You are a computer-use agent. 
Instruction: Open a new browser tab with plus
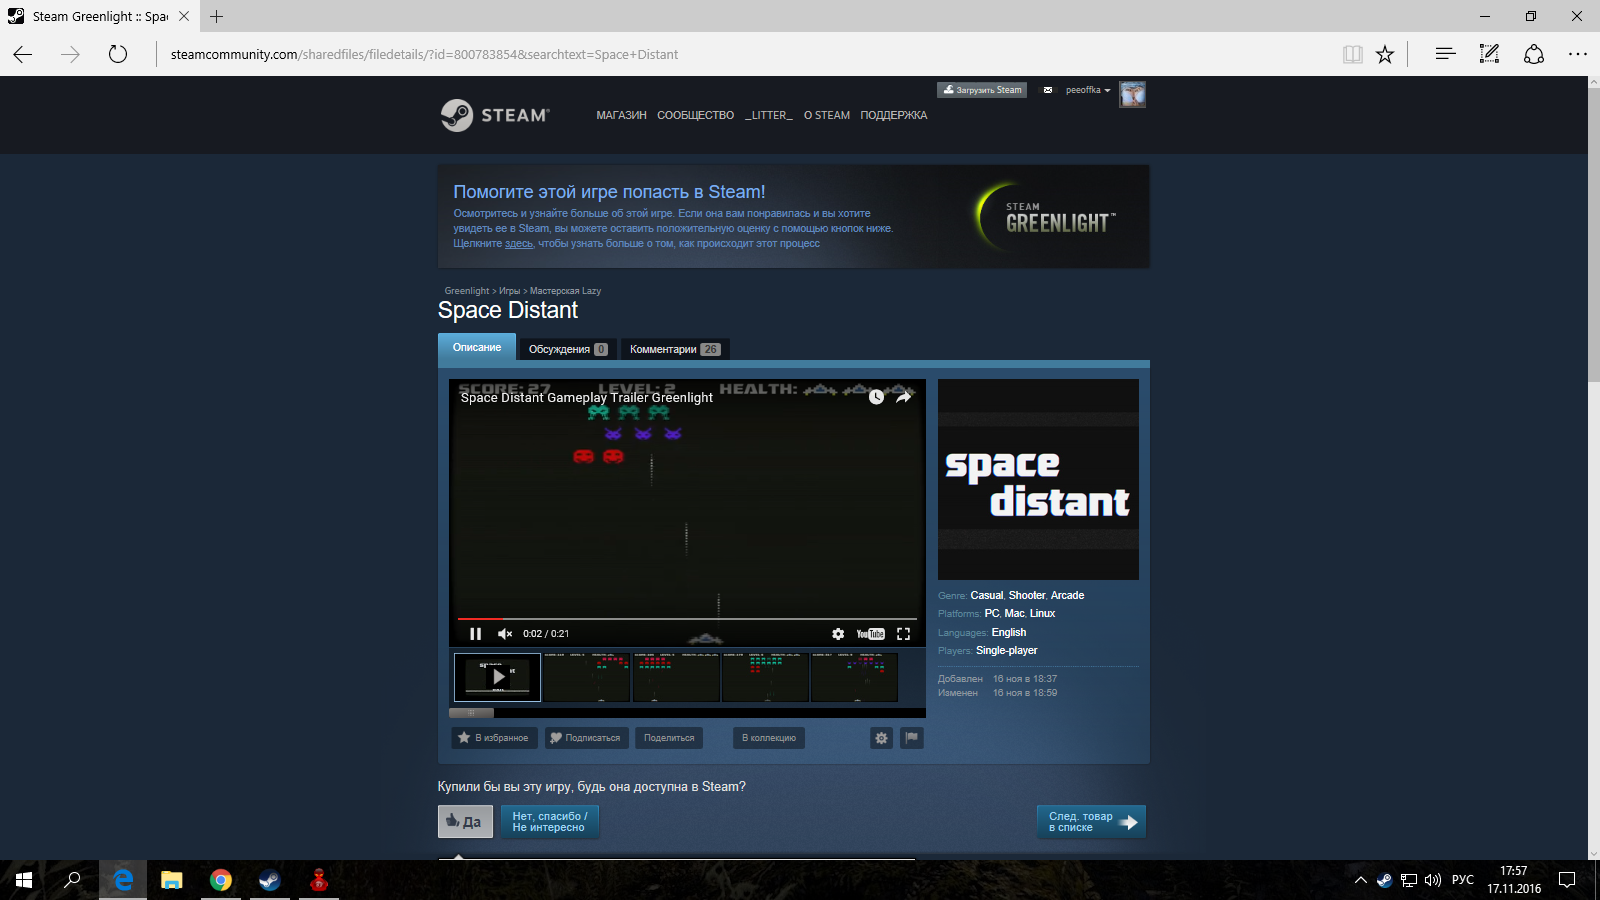click(216, 16)
